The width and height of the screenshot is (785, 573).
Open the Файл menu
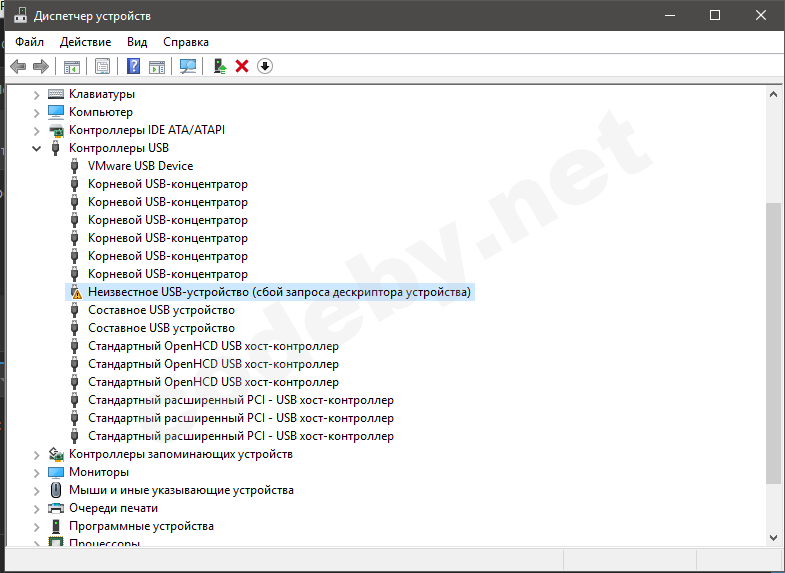tap(30, 42)
